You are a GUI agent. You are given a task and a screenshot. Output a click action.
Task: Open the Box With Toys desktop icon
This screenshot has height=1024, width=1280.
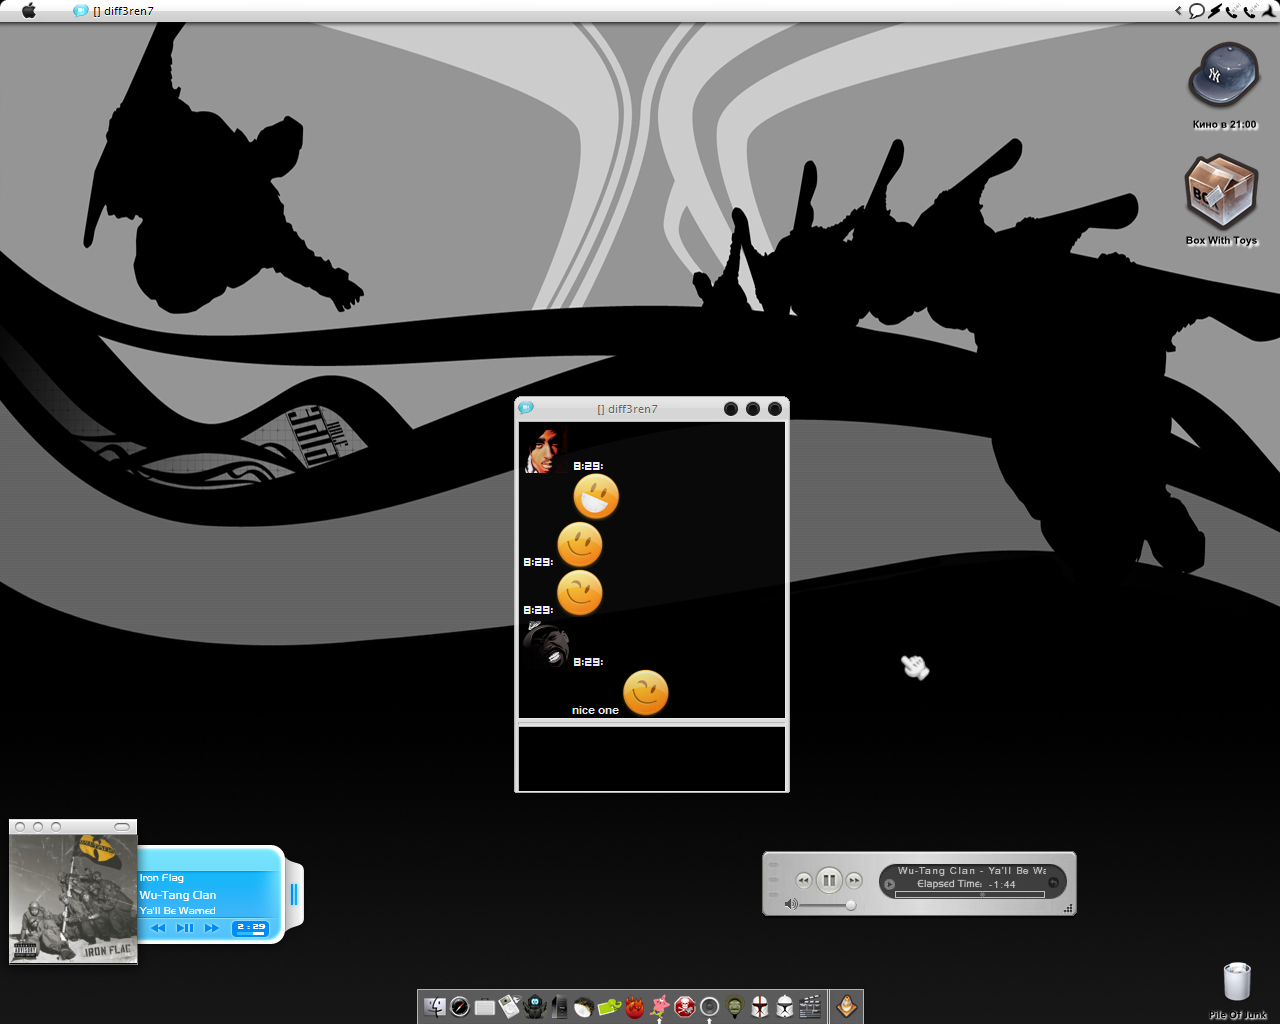pos(1221,200)
